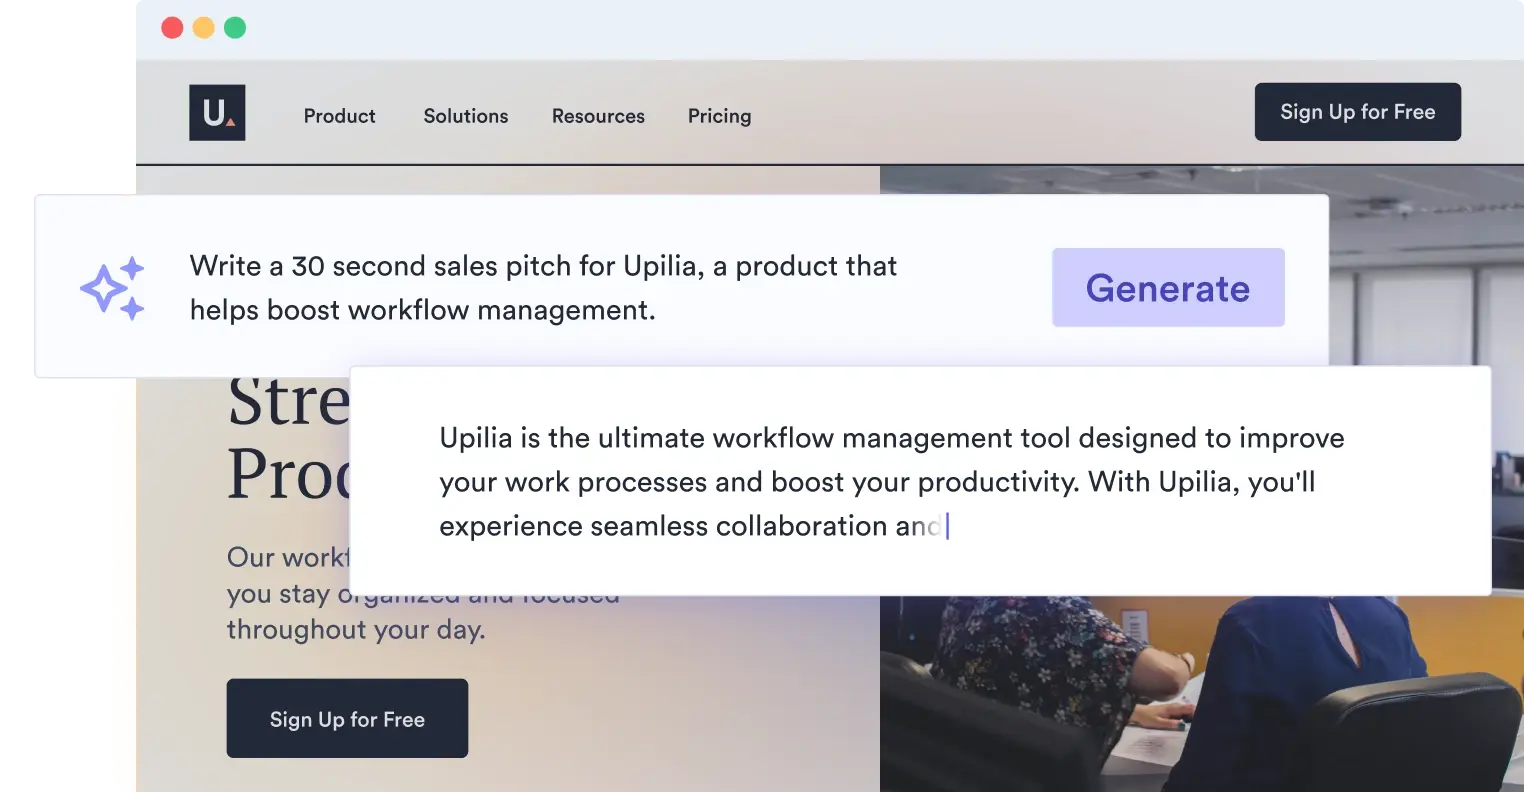Click the sparkle AI icon beside the prompt
Viewport: 1524px width, 792px height.
pos(112,288)
